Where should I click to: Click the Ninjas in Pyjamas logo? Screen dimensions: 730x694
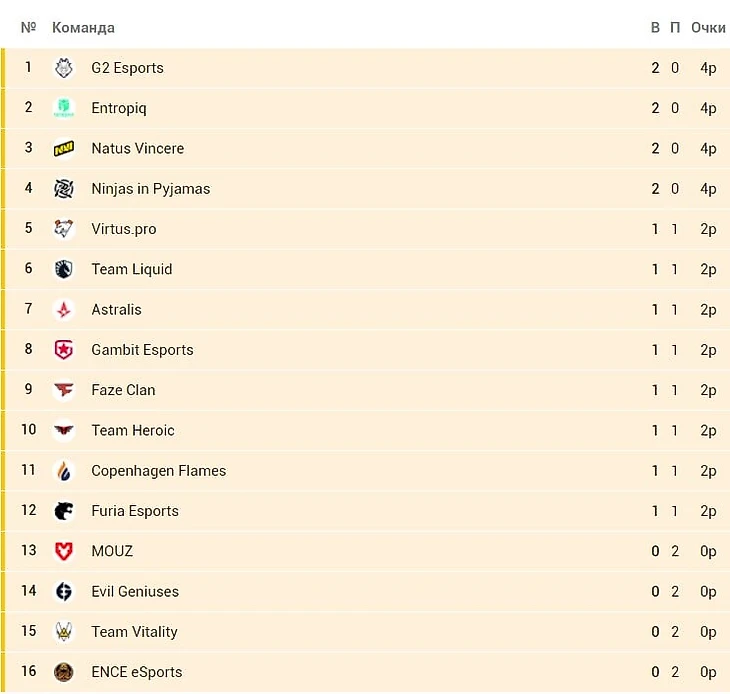coord(64,188)
